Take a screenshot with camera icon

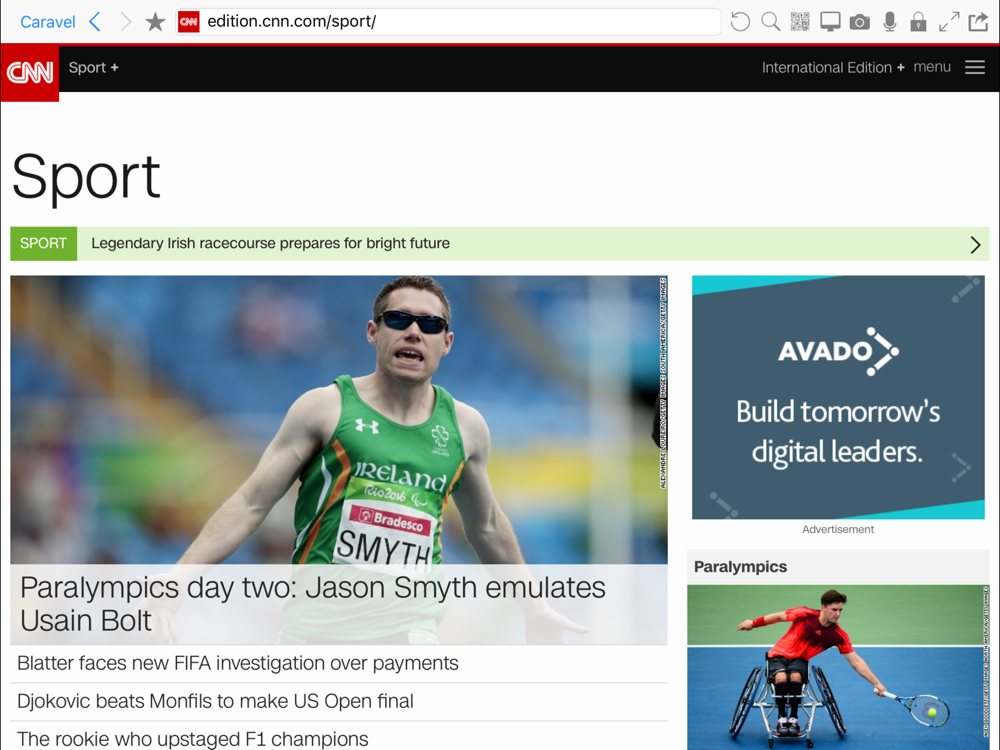point(860,22)
